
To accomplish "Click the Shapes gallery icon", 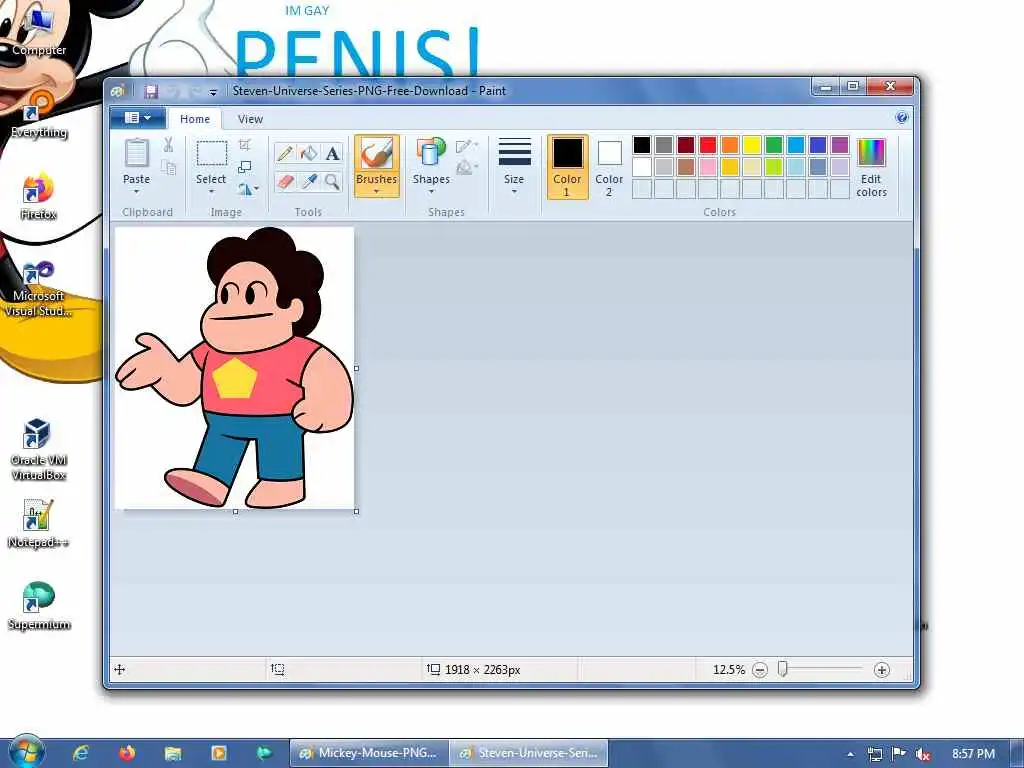I will (x=431, y=152).
